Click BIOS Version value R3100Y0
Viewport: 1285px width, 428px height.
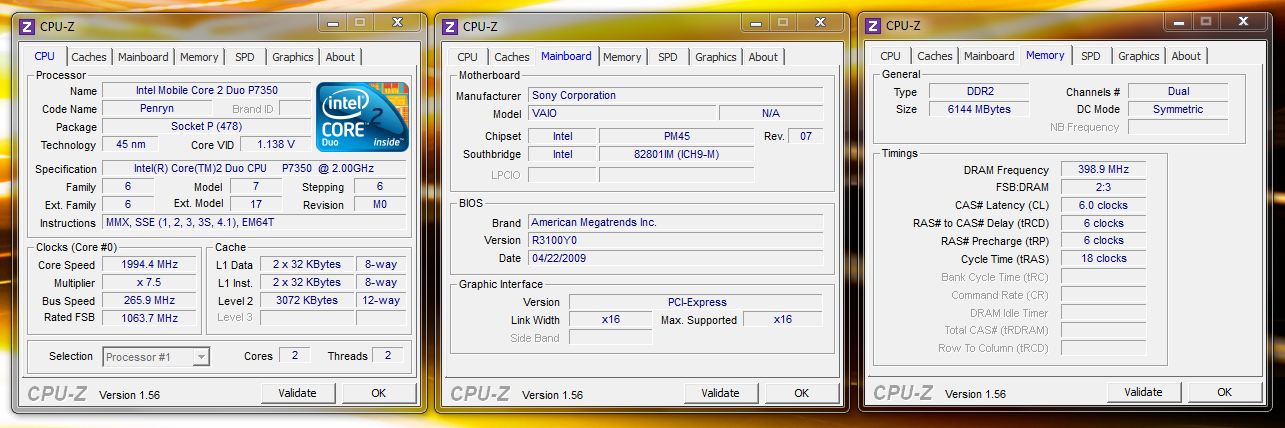click(675, 240)
